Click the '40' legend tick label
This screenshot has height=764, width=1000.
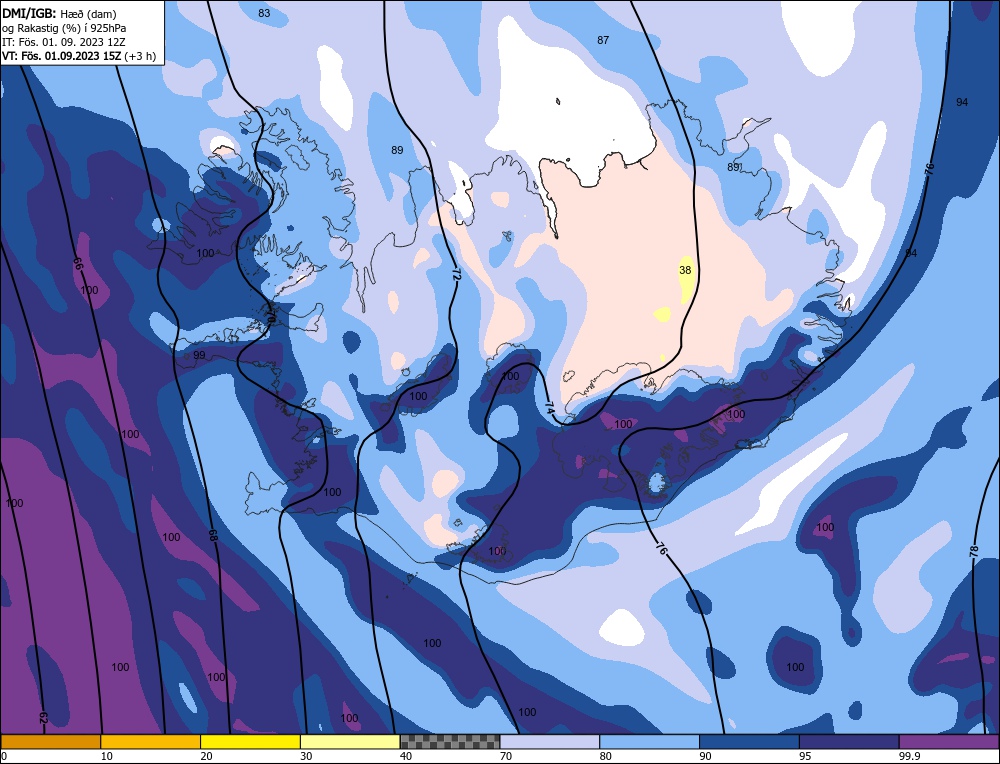pyautogui.click(x=406, y=756)
